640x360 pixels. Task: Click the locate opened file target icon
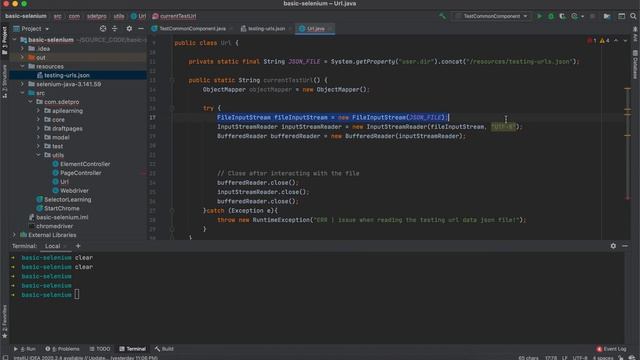(103, 29)
